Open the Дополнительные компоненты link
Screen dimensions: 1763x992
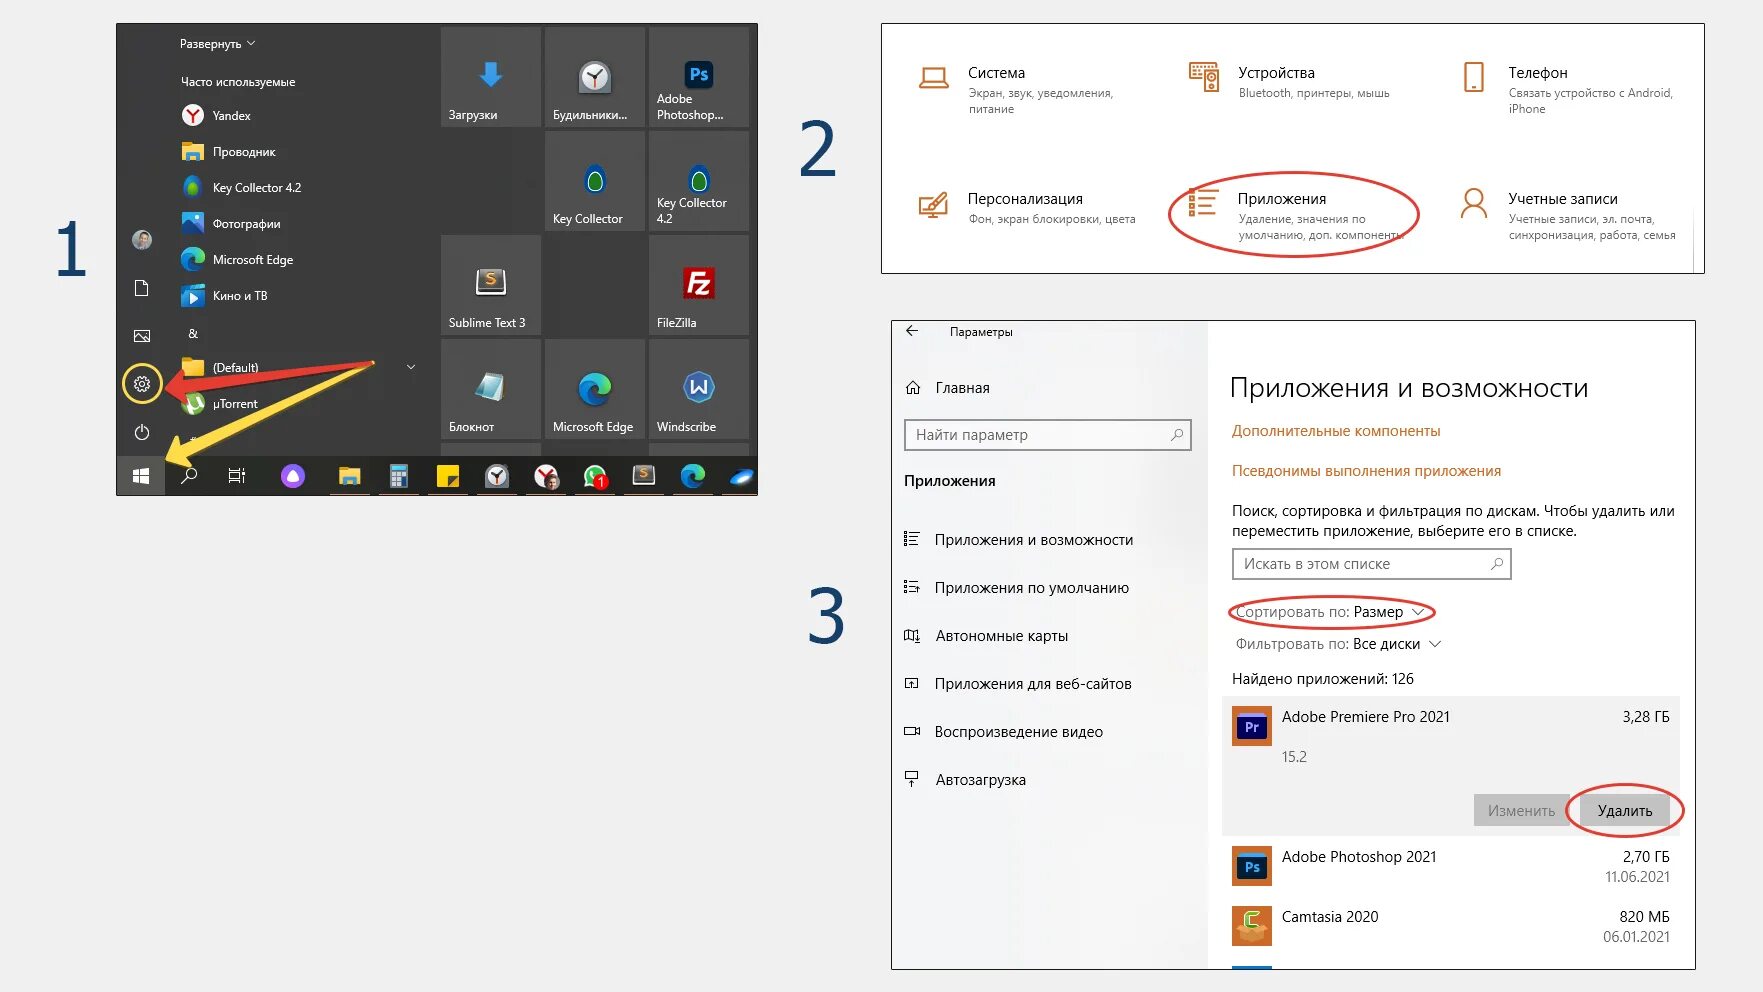[x=1336, y=431]
